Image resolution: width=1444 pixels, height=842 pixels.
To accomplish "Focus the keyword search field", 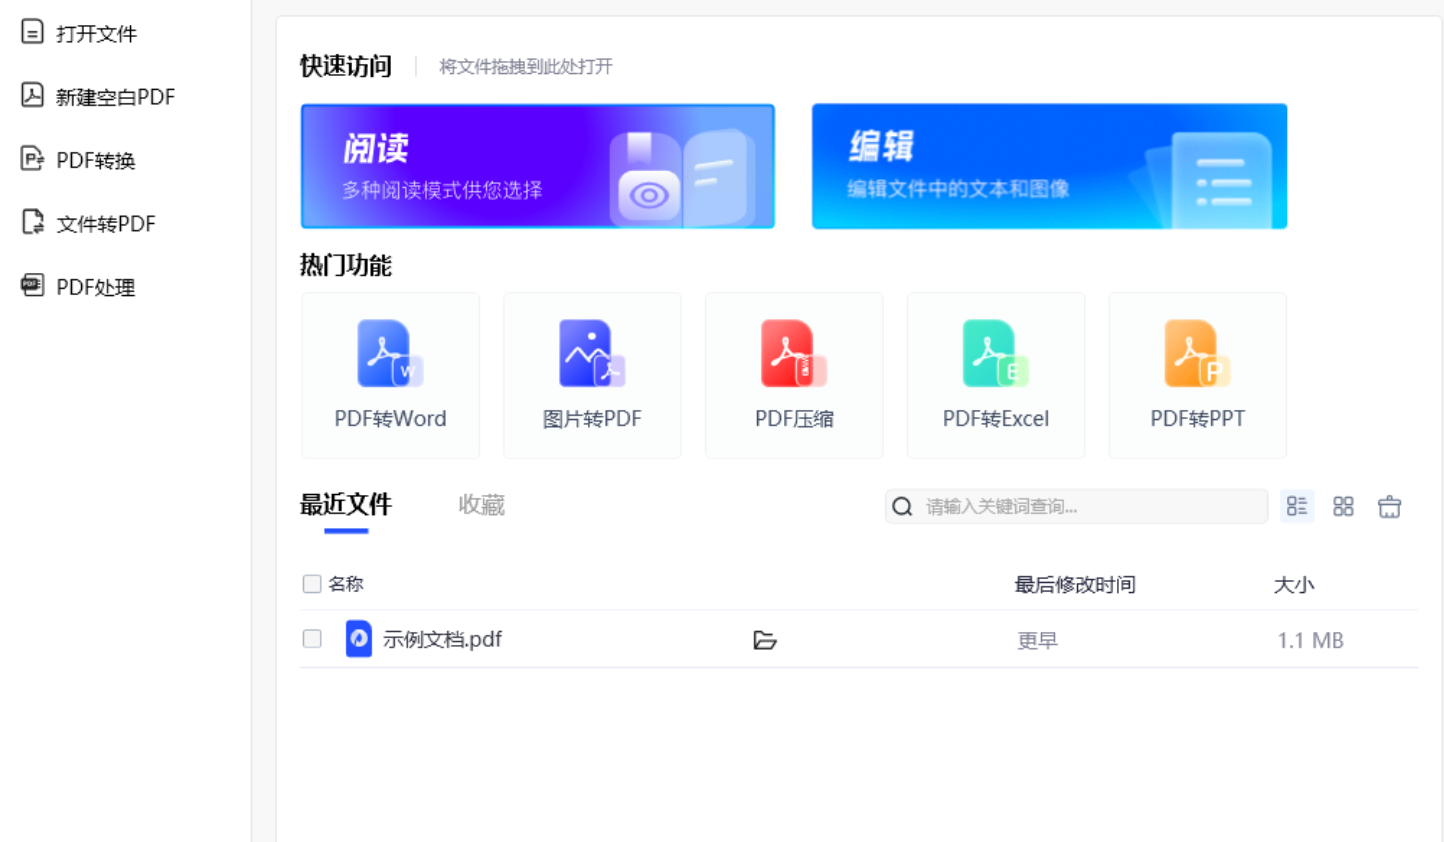I will tap(1076, 506).
